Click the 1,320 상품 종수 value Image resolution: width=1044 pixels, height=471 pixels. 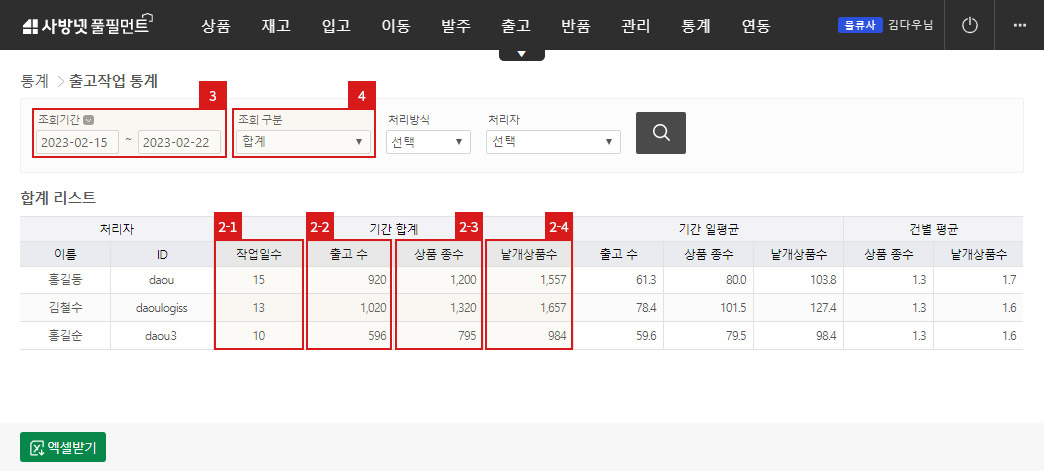pyautogui.click(x=463, y=308)
